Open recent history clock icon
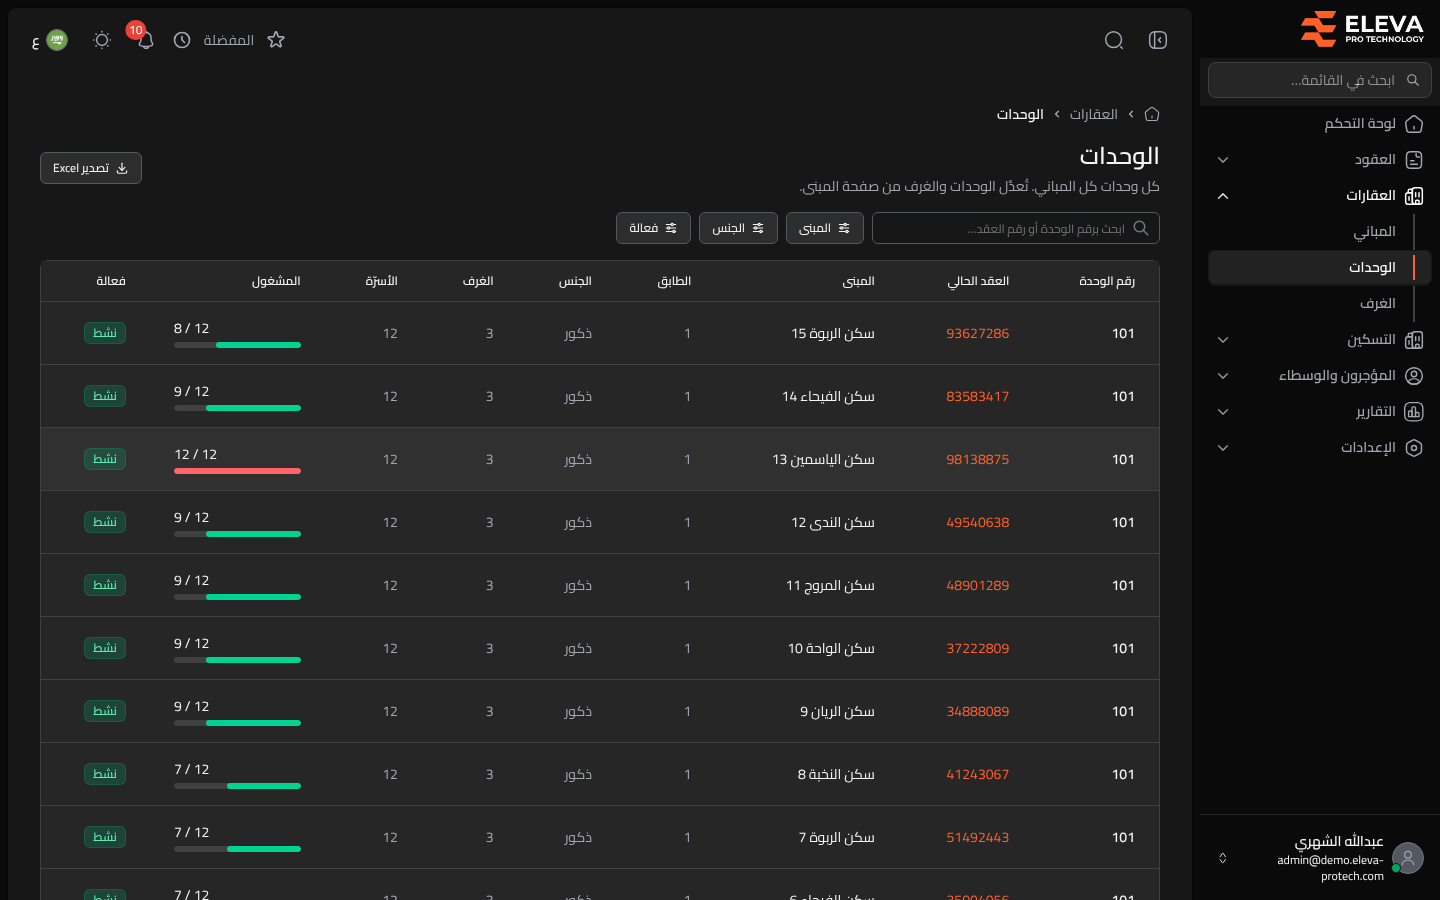The width and height of the screenshot is (1440, 900). pyautogui.click(x=182, y=40)
